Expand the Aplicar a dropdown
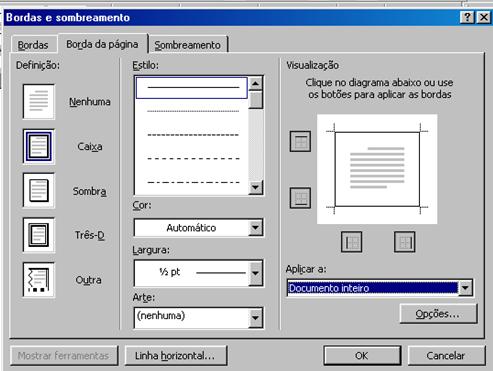493x371 pixels. pyautogui.click(x=465, y=288)
